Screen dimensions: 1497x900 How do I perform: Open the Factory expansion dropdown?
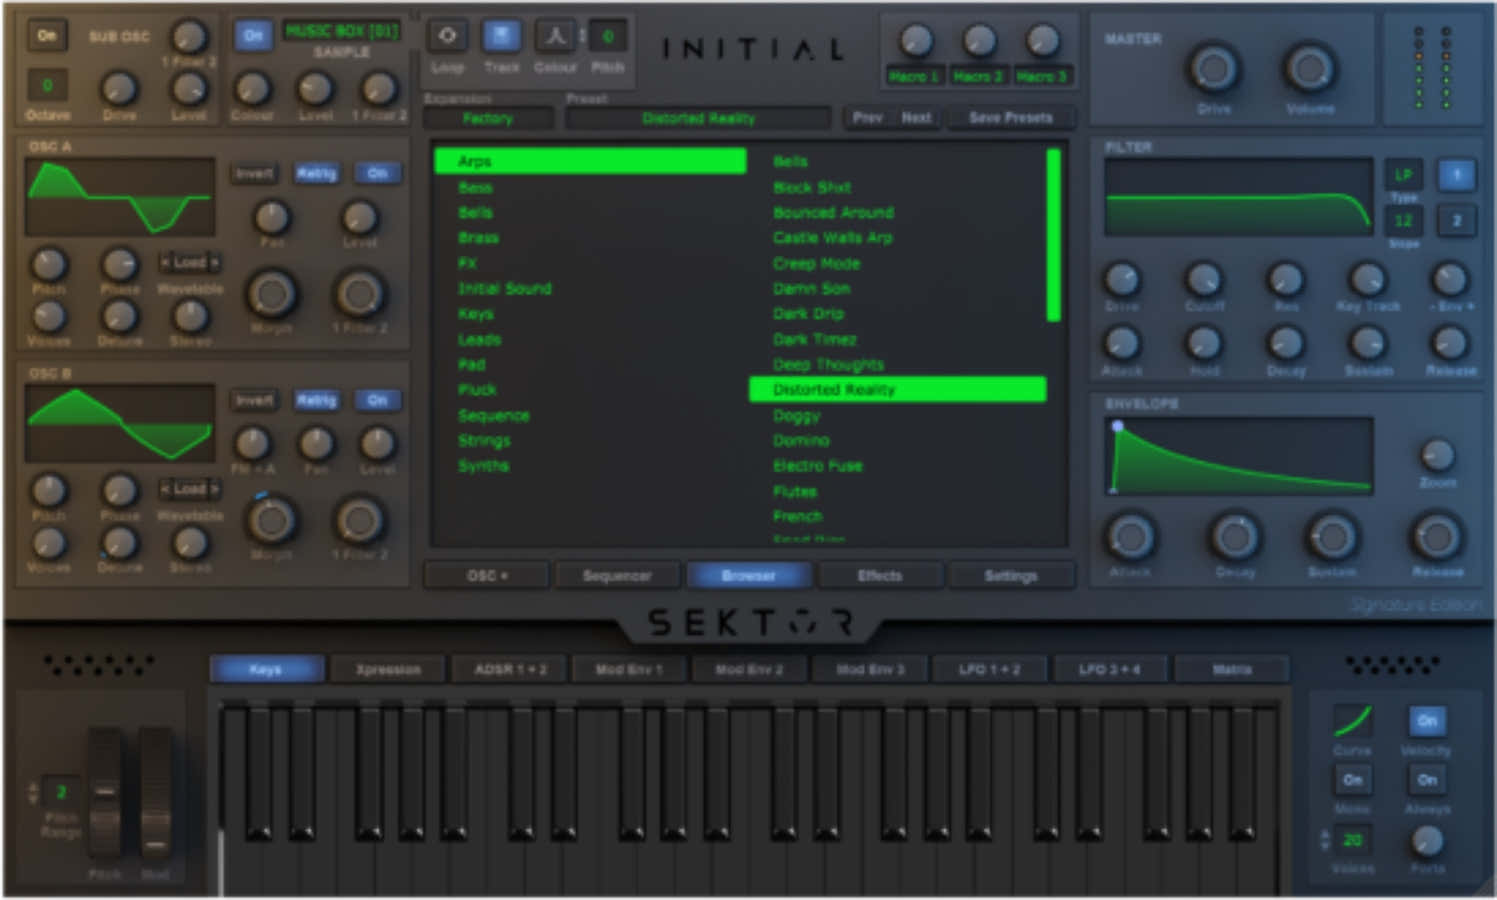pos(488,118)
